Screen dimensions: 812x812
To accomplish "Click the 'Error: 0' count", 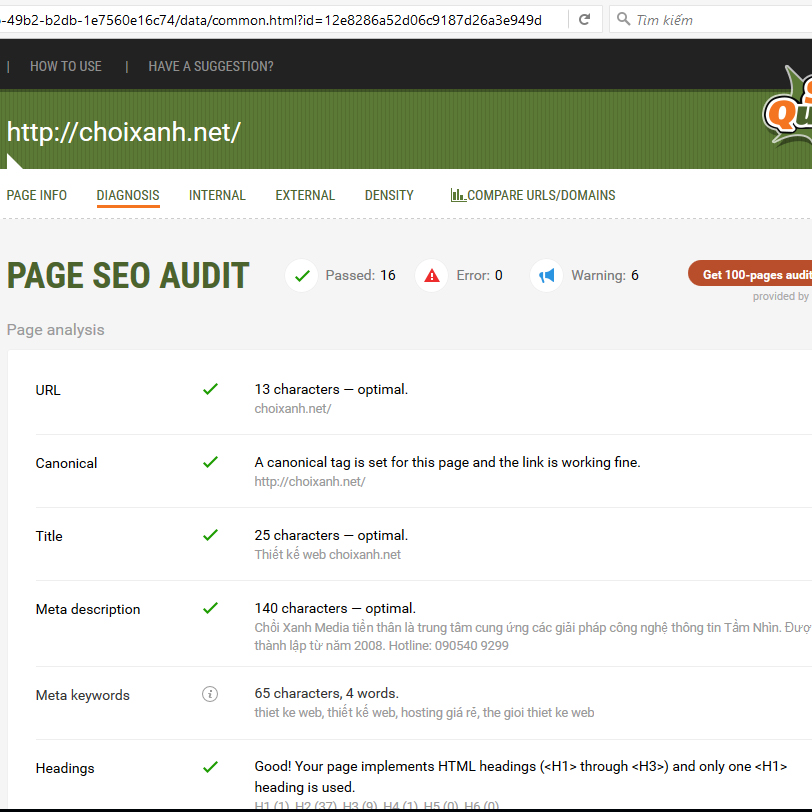I will pyautogui.click(x=479, y=276).
